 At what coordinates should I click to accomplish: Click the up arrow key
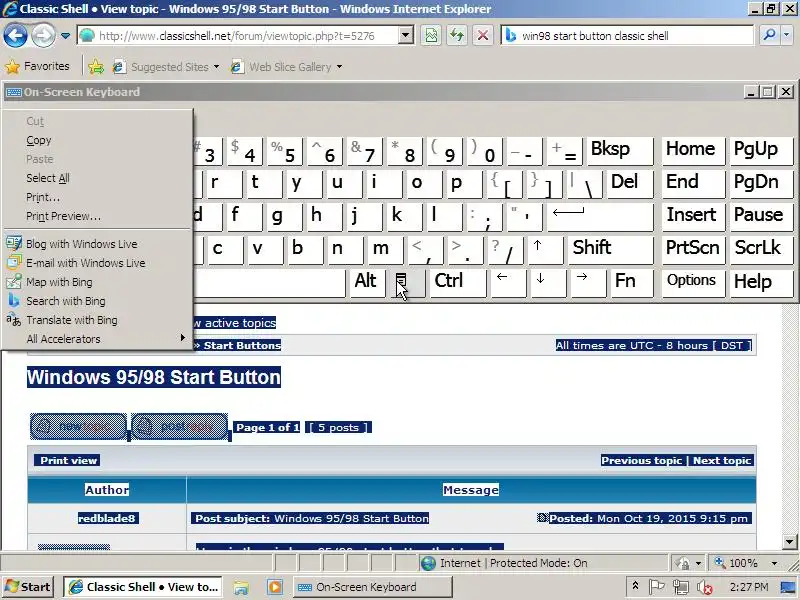coord(545,249)
